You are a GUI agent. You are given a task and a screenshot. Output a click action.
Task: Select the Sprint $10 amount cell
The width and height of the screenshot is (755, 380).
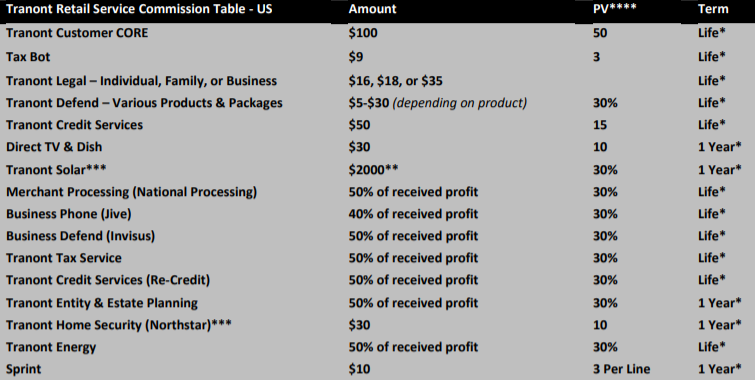[359, 369]
